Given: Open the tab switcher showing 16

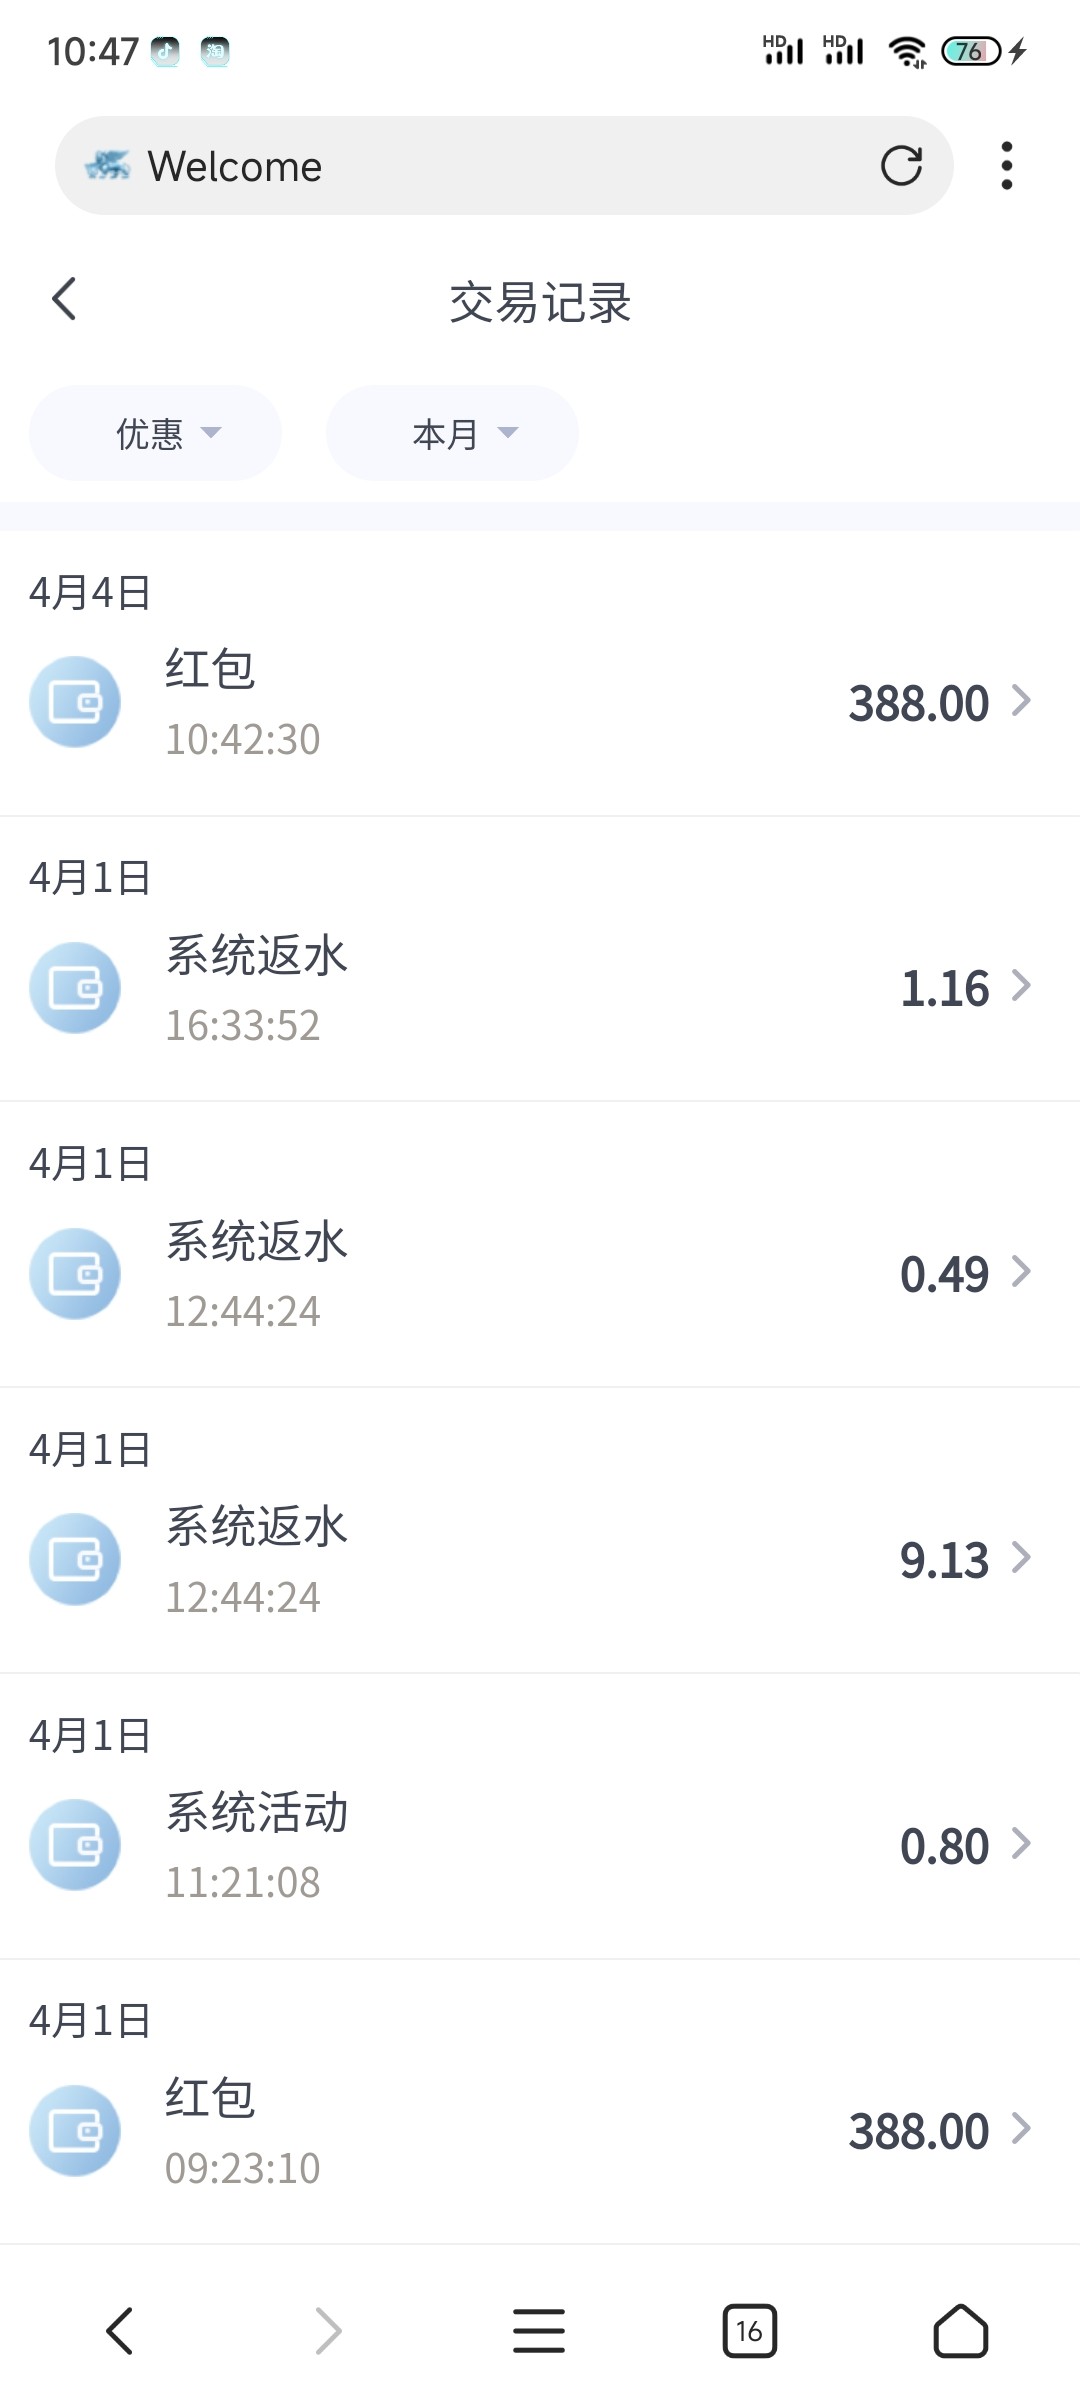Looking at the screenshot, I should click(x=749, y=2331).
